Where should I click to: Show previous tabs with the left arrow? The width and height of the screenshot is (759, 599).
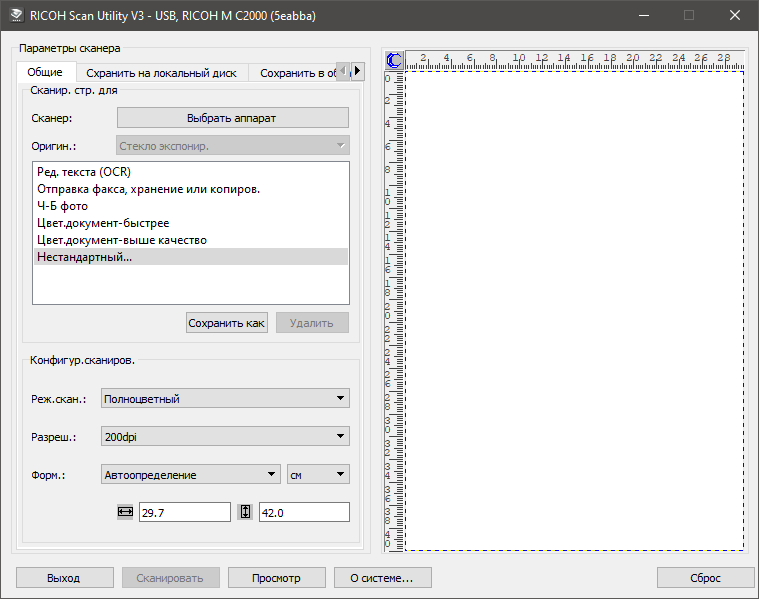(343, 71)
